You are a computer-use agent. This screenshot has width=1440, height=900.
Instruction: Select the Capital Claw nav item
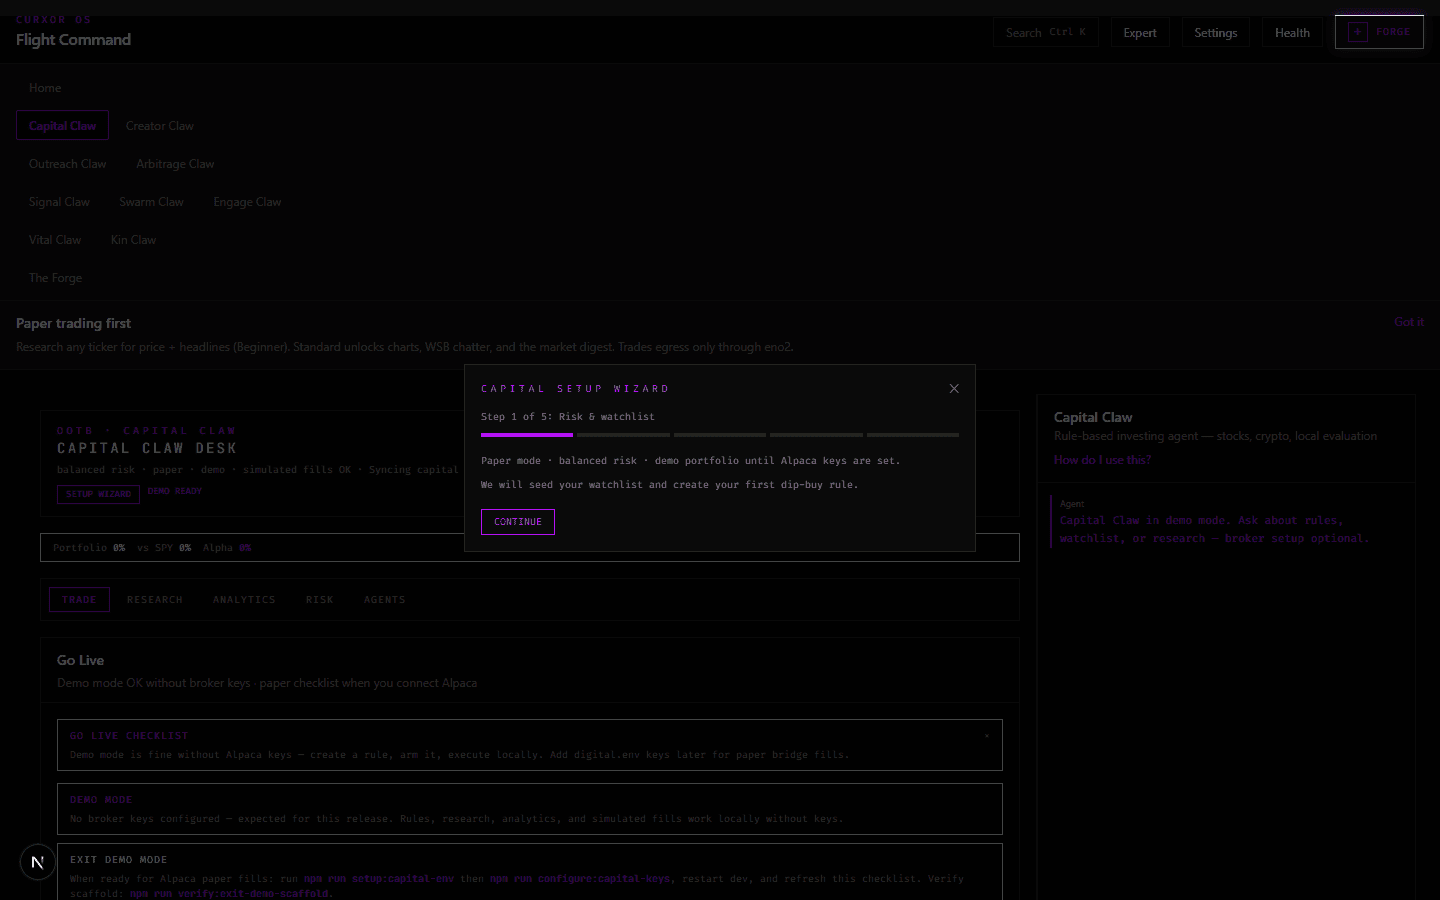coord(62,126)
